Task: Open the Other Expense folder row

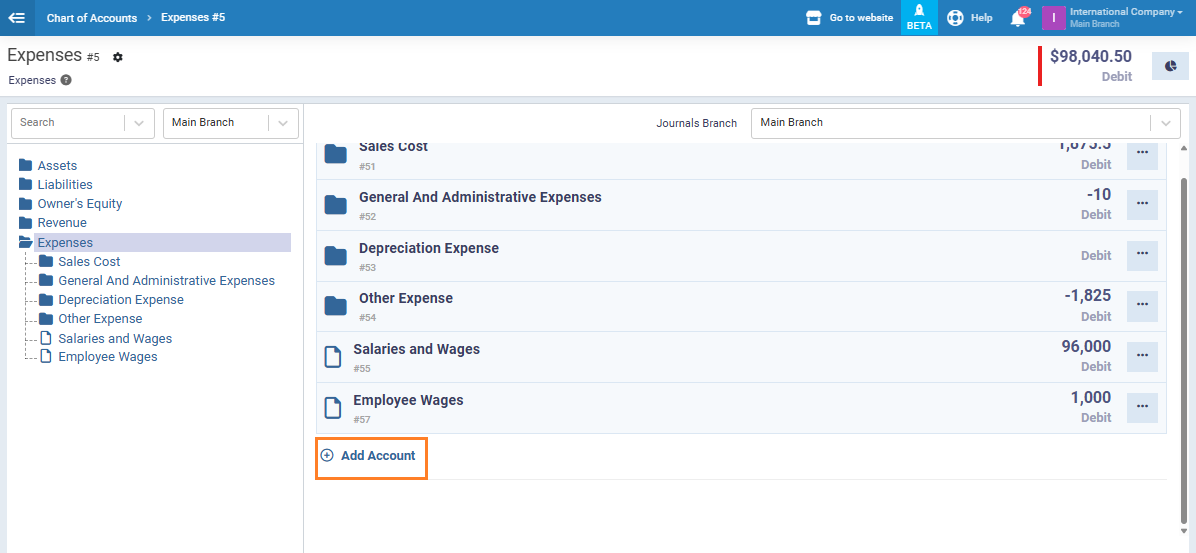Action: click(405, 299)
